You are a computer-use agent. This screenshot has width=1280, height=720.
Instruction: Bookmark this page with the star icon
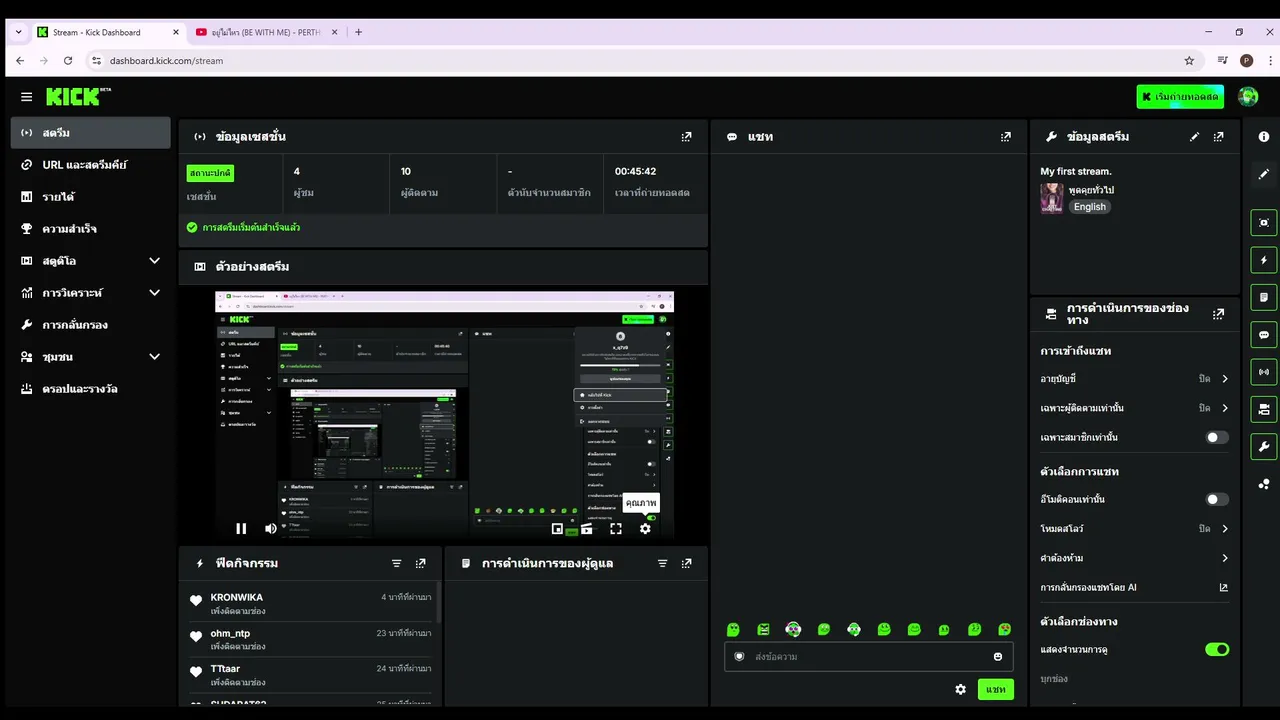click(1189, 61)
